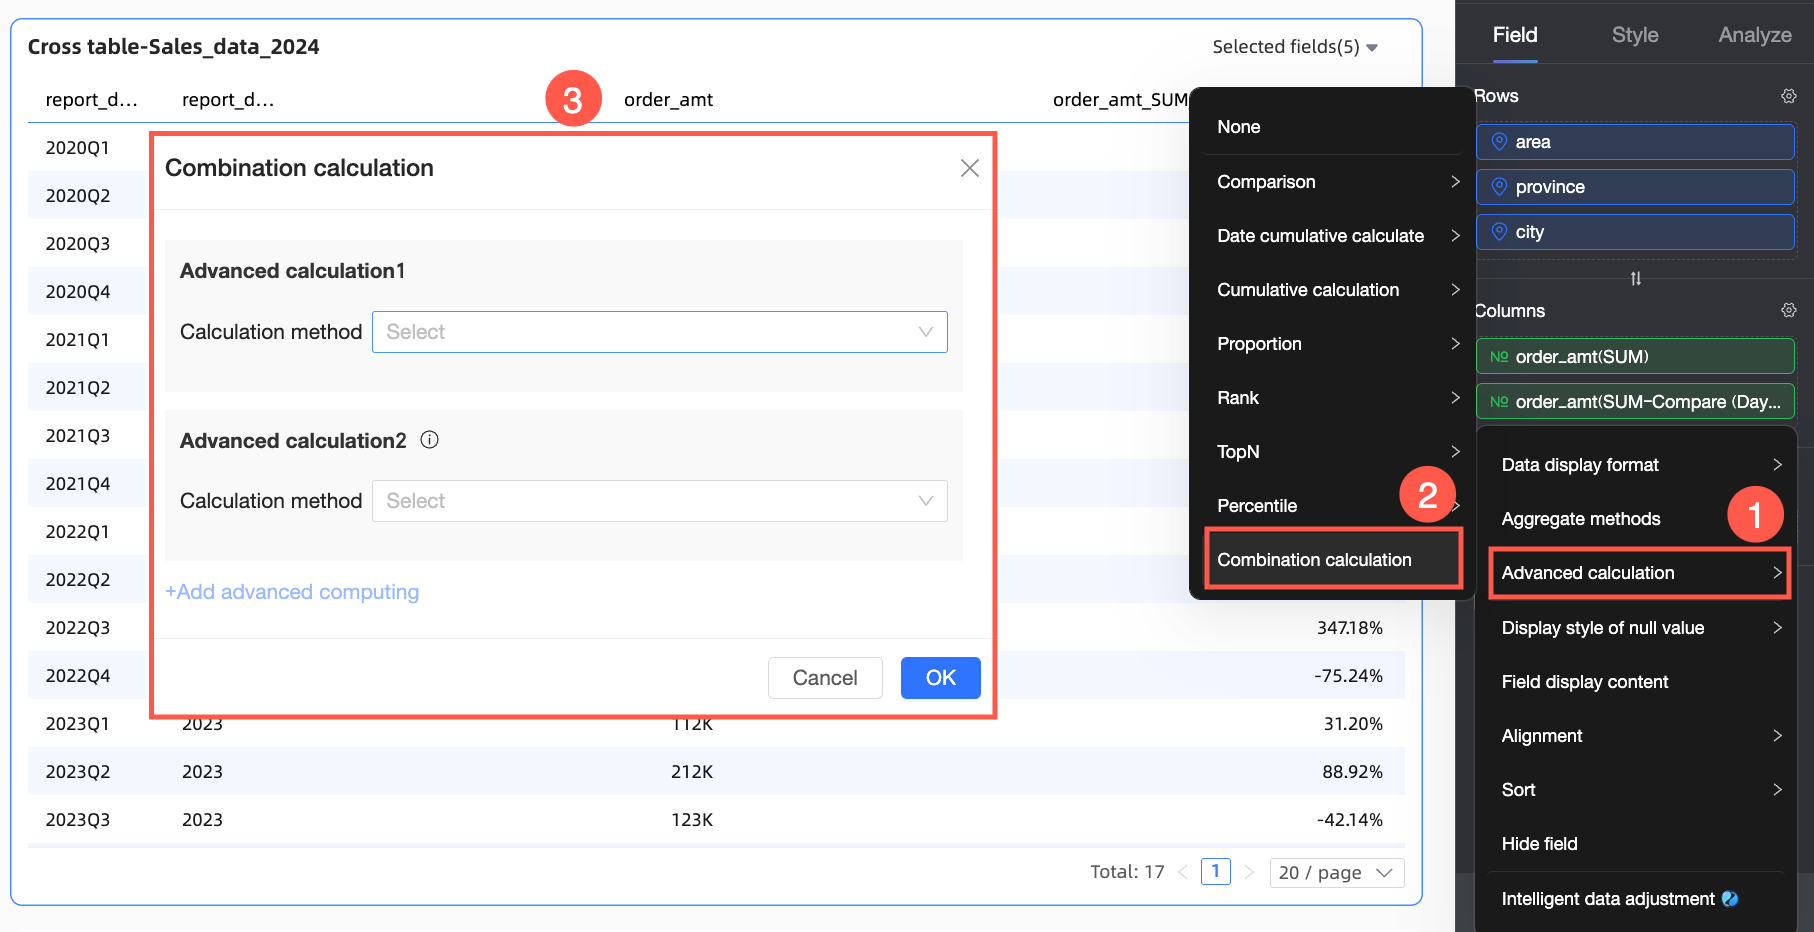1814x932 pixels.
Task: Click the 2020Q1 row cell
Action: pos(78,148)
